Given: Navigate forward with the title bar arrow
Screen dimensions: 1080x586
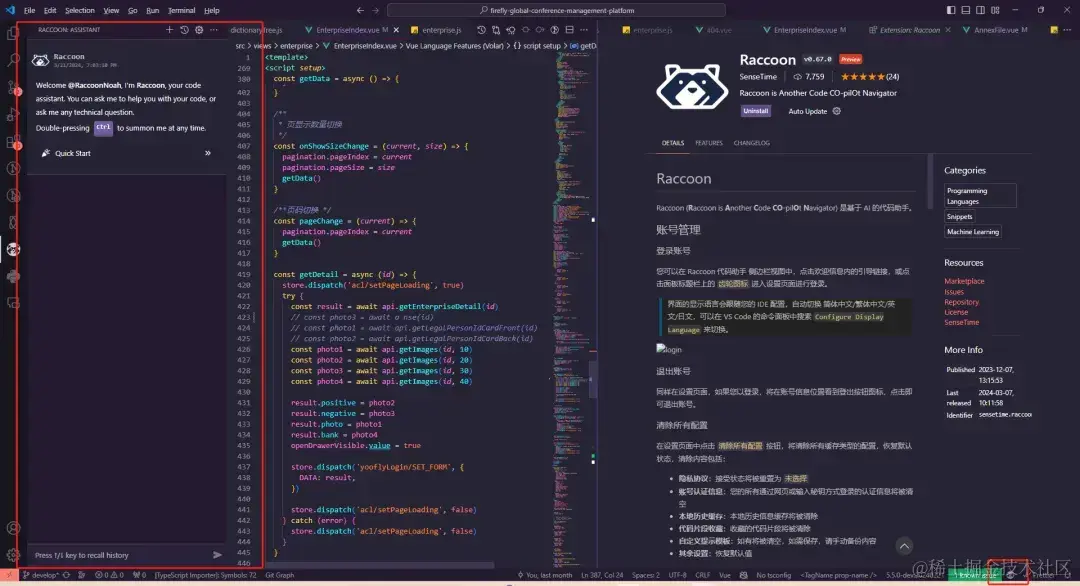Looking at the screenshot, I should pos(375,10).
